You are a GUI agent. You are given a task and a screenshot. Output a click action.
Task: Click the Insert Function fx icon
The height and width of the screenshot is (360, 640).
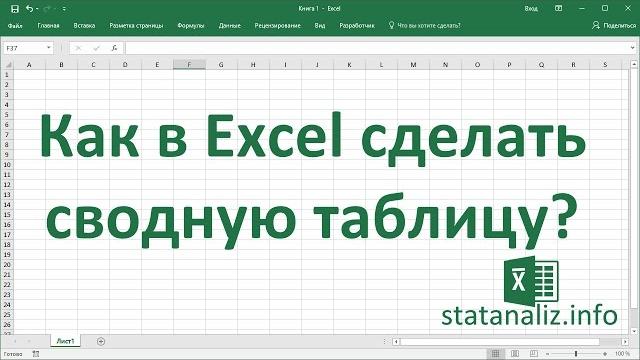[114, 48]
